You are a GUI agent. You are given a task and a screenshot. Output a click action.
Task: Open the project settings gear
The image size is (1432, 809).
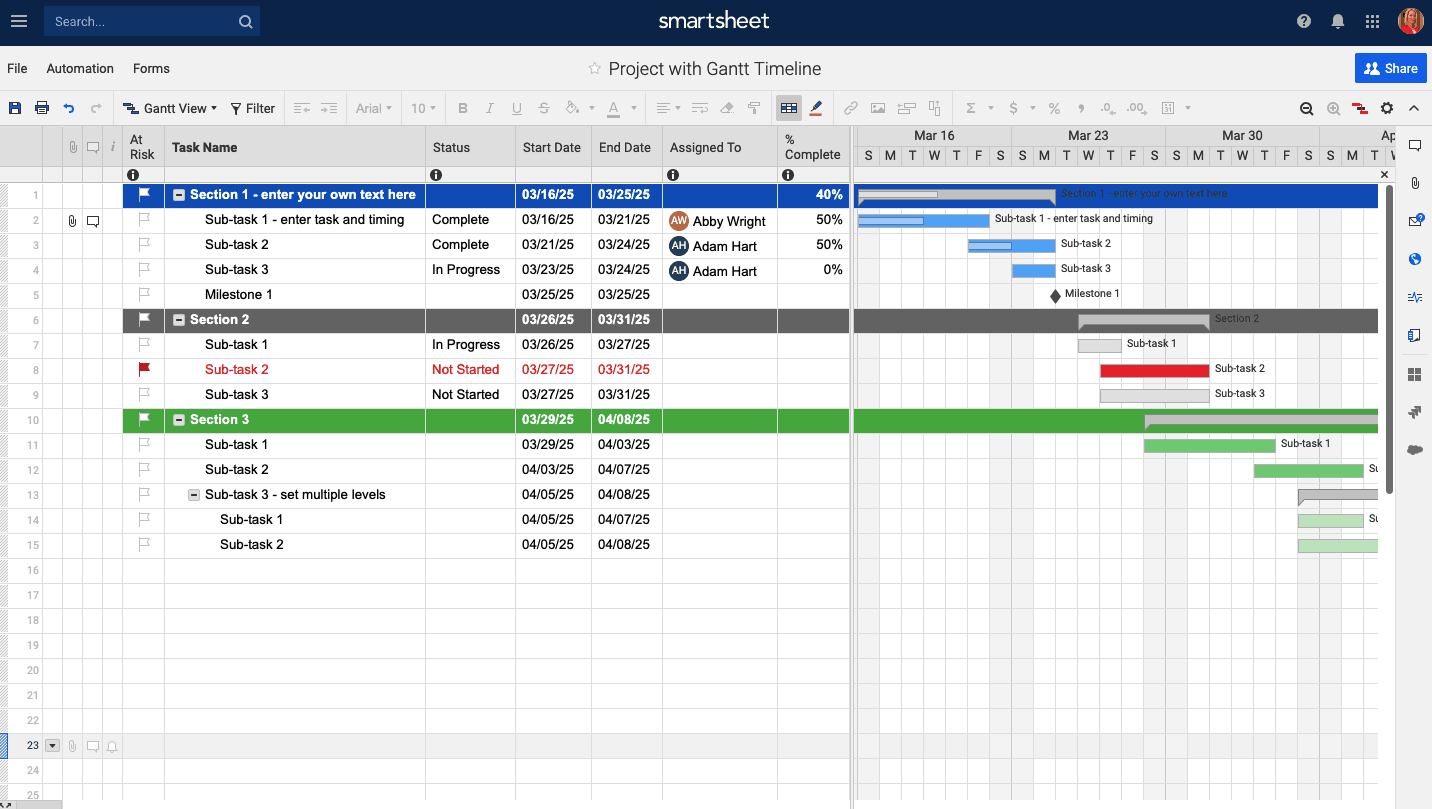coord(1386,108)
